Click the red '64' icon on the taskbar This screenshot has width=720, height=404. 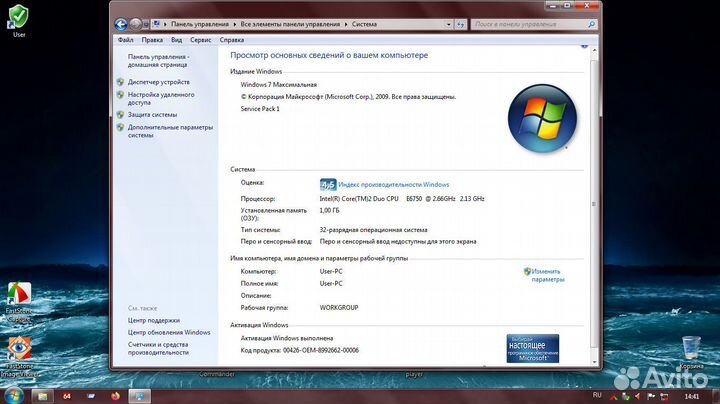coord(67,396)
